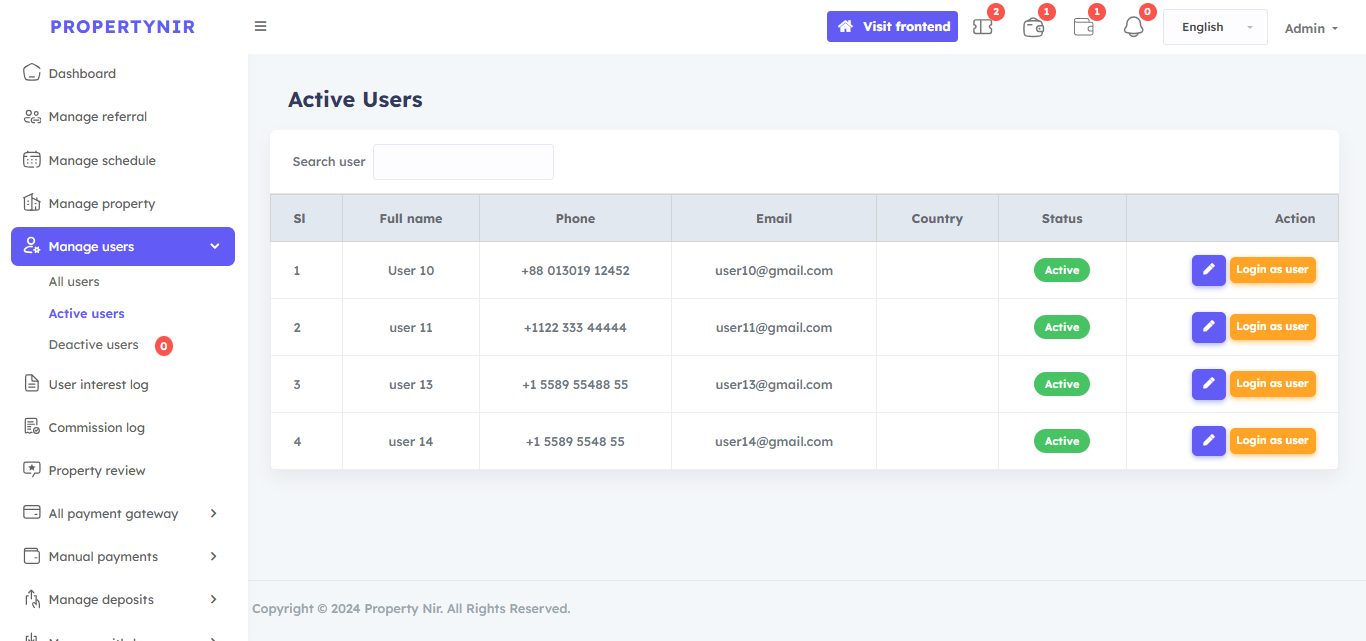Focus the Search user input field

pos(463,162)
